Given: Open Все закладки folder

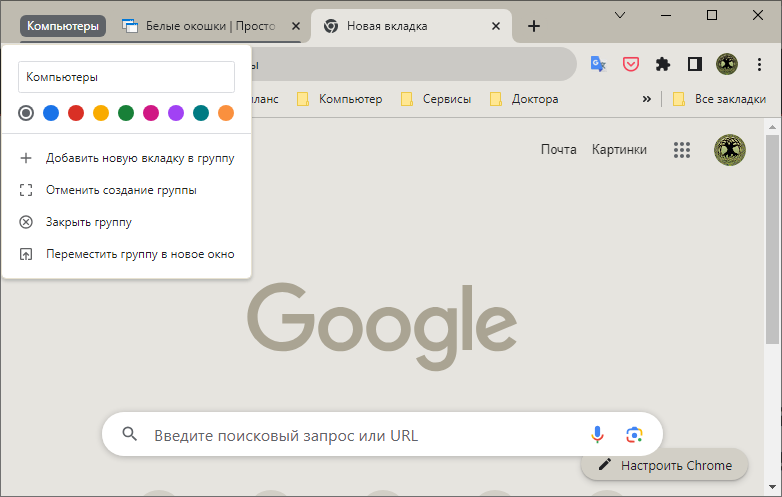Looking at the screenshot, I should coord(719,99).
